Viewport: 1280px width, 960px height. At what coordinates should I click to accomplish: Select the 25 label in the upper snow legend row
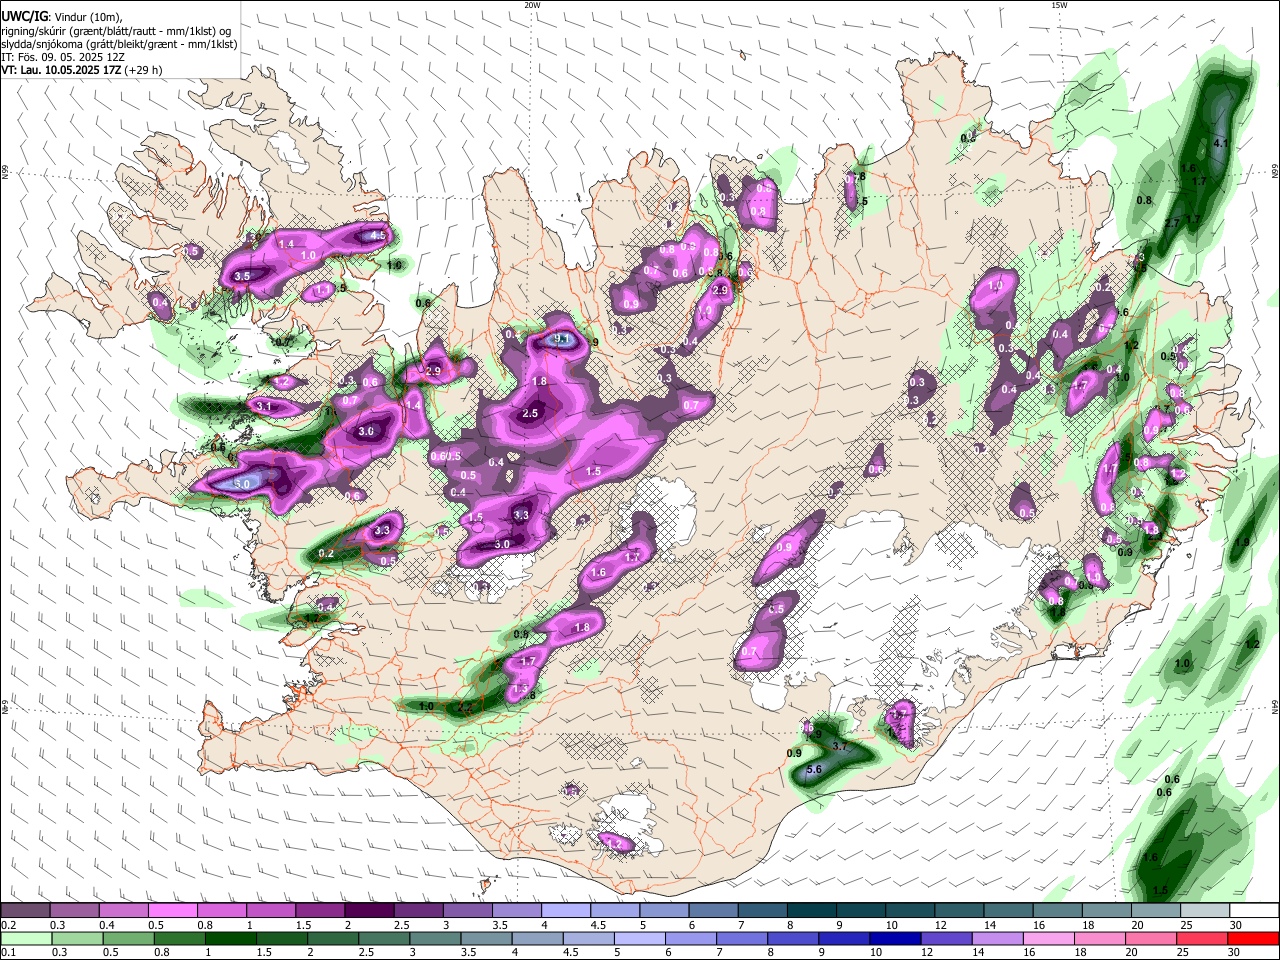(x=1187, y=925)
